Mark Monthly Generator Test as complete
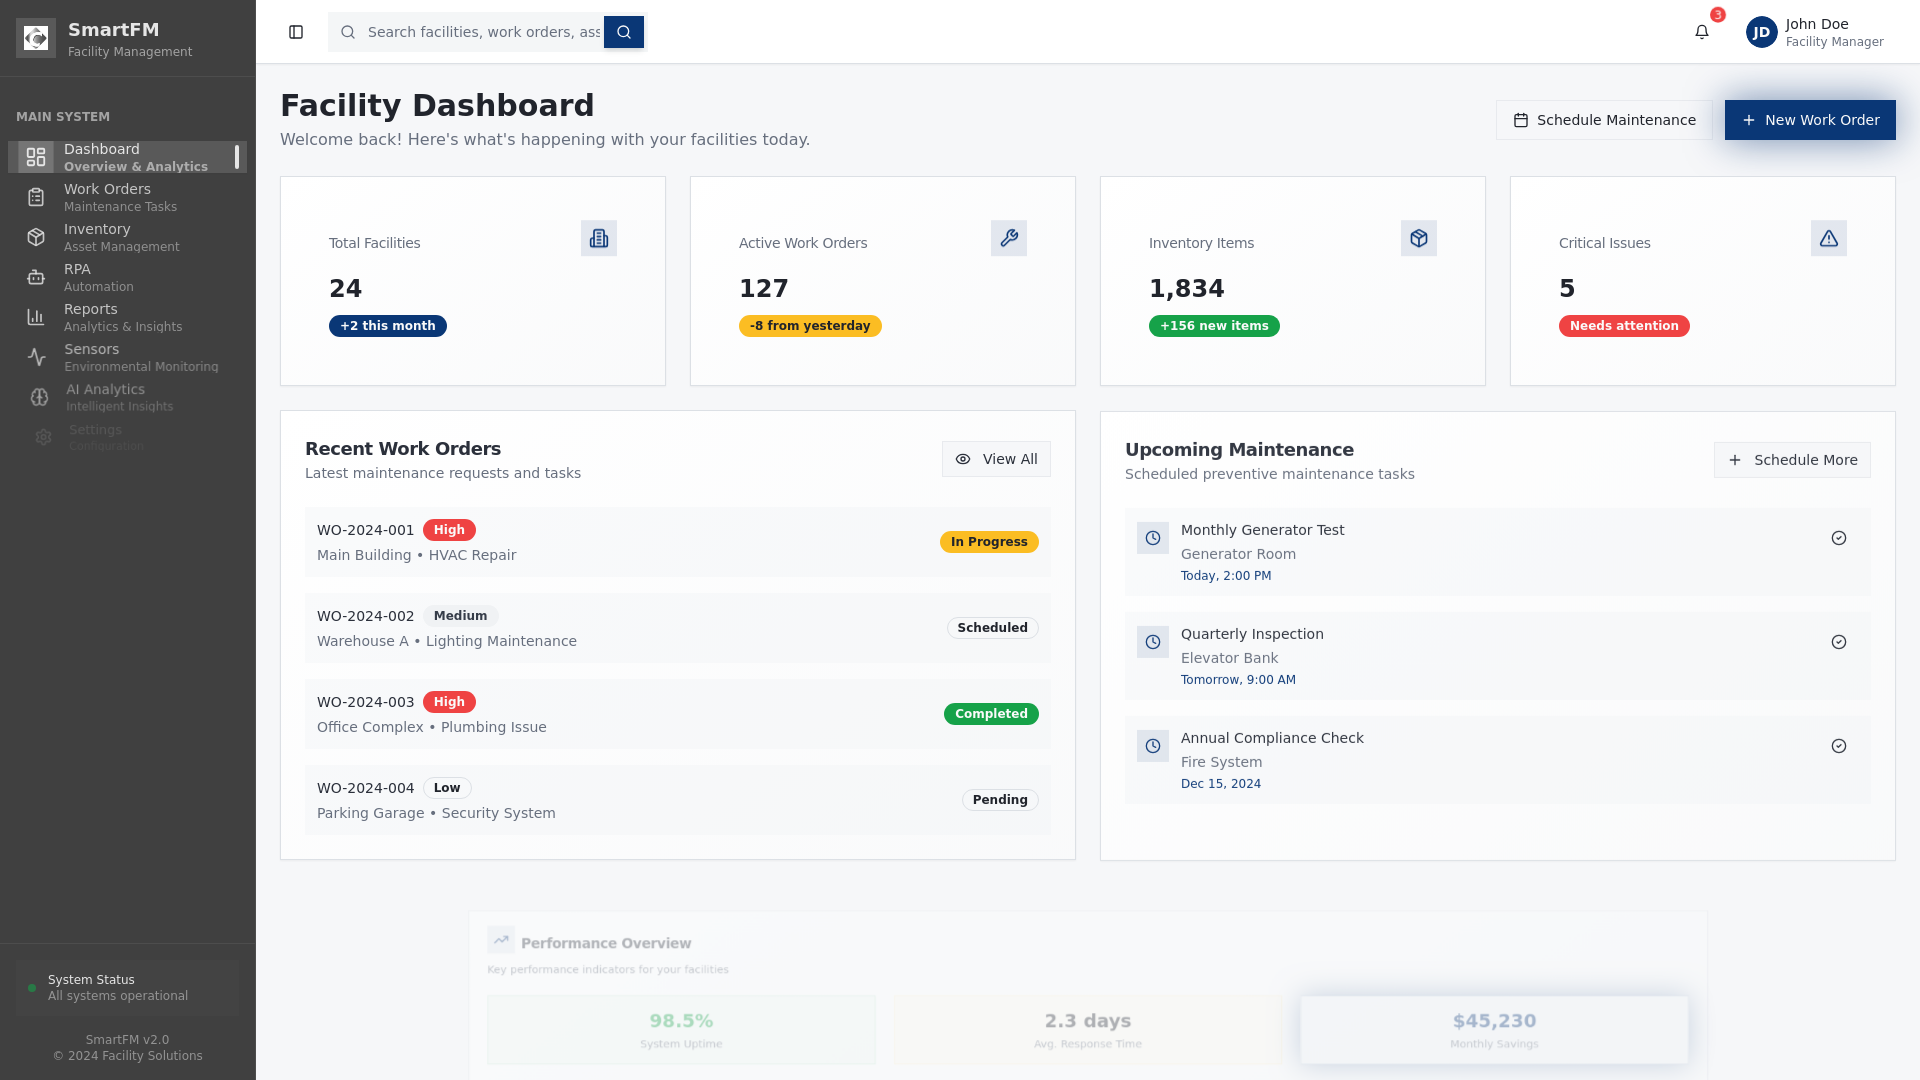The image size is (1920, 1080). tap(1839, 538)
